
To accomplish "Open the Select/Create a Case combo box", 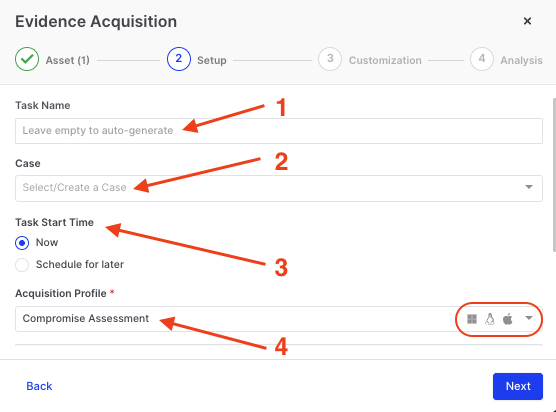I will [x=279, y=188].
